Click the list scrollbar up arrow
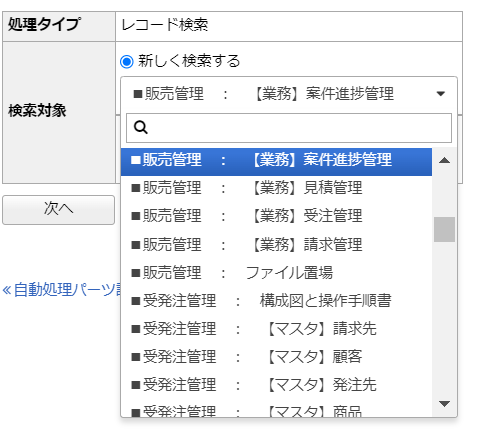The image size is (483, 430). (444, 161)
